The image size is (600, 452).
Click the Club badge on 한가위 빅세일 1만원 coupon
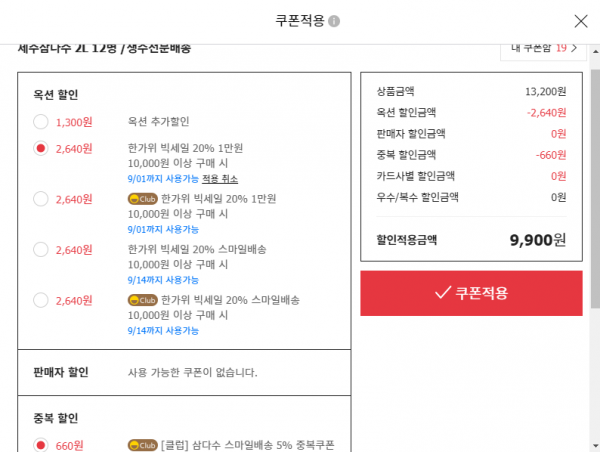pyautogui.click(x=142, y=199)
